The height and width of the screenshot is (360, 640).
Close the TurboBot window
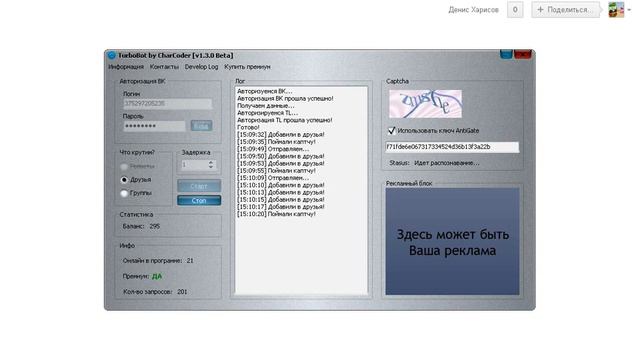(522, 54)
